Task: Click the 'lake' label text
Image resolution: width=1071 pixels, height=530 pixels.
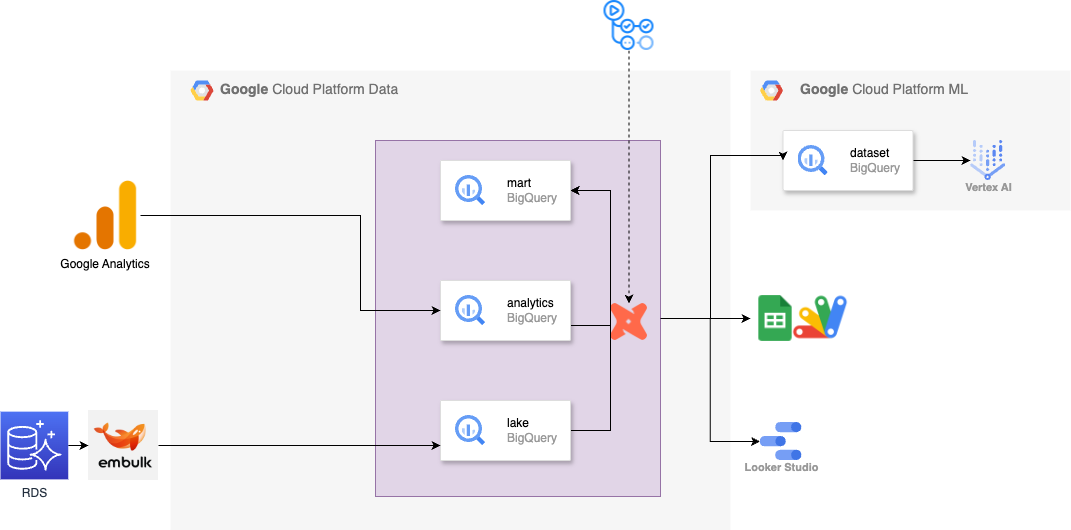Action: [x=518, y=423]
